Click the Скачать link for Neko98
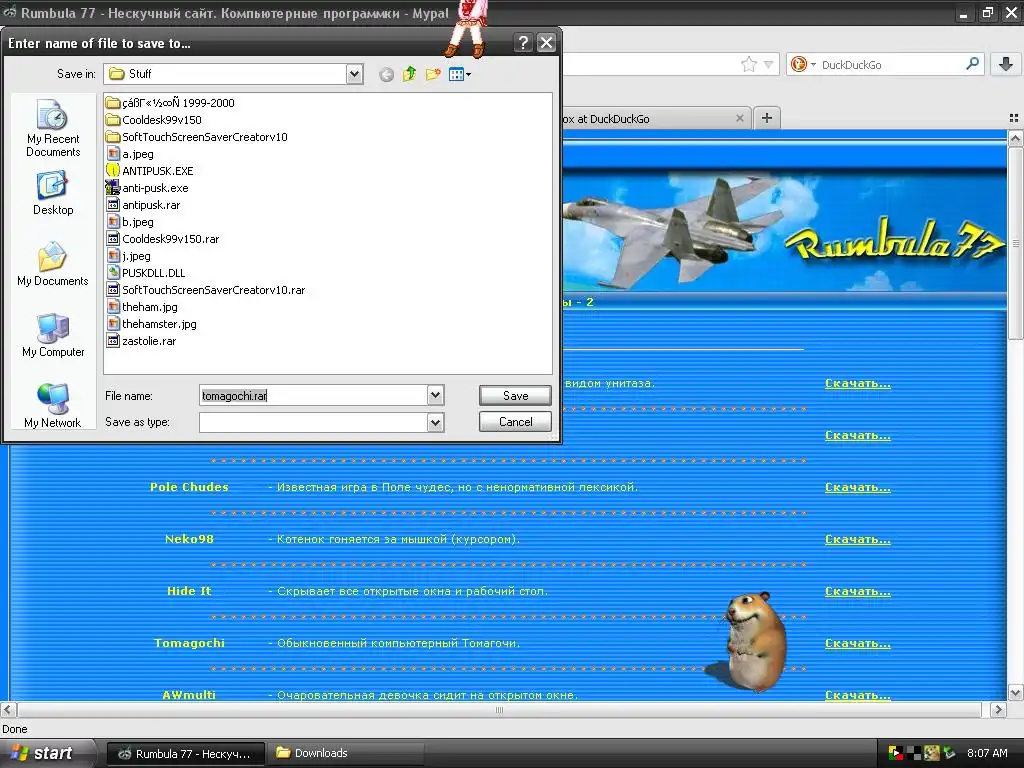 point(857,539)
